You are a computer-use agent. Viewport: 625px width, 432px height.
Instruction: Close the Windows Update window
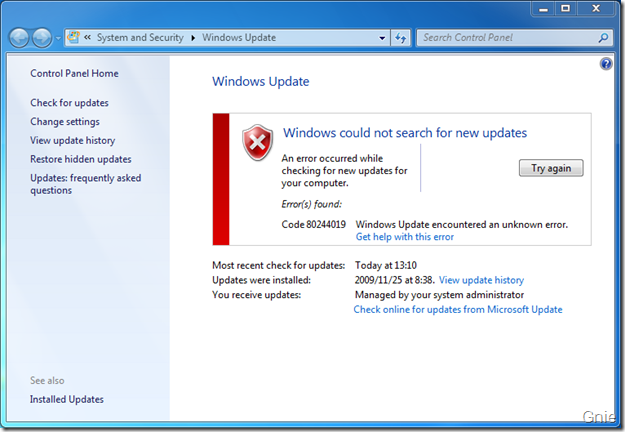(x=596, y=9)
